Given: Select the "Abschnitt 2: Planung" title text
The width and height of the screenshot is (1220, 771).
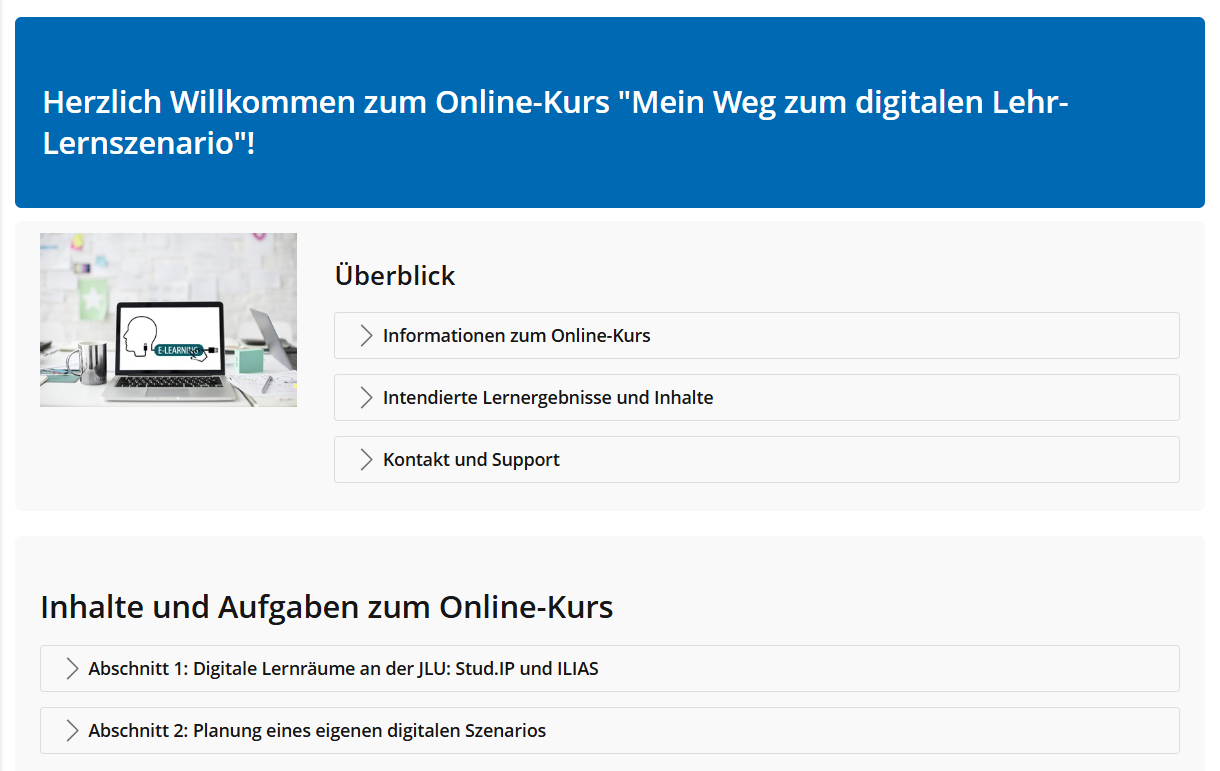Looking at the screenshot, I should 317,731.
